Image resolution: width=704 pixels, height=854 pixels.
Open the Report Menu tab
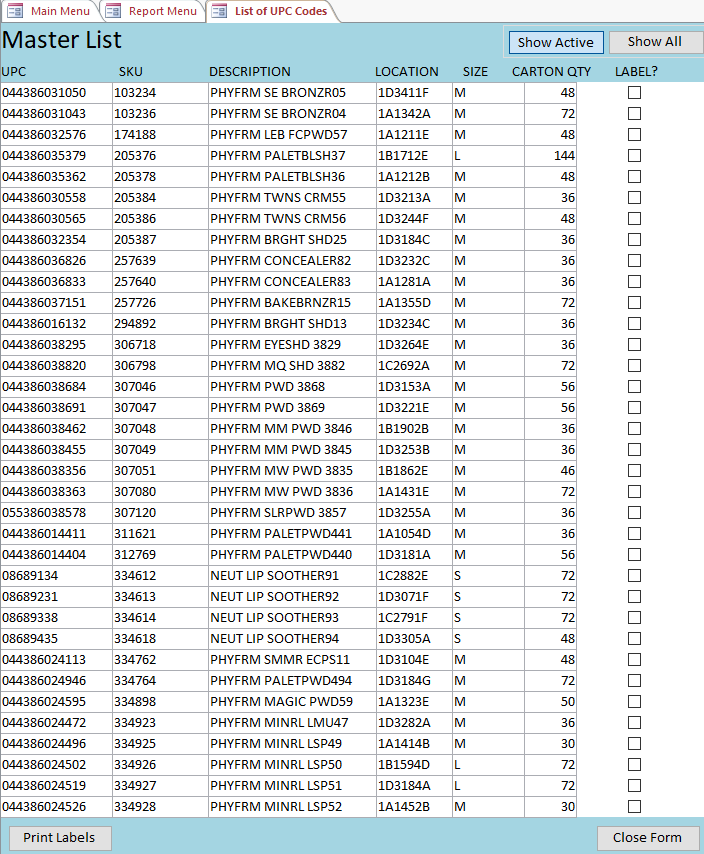coord(162,11)
